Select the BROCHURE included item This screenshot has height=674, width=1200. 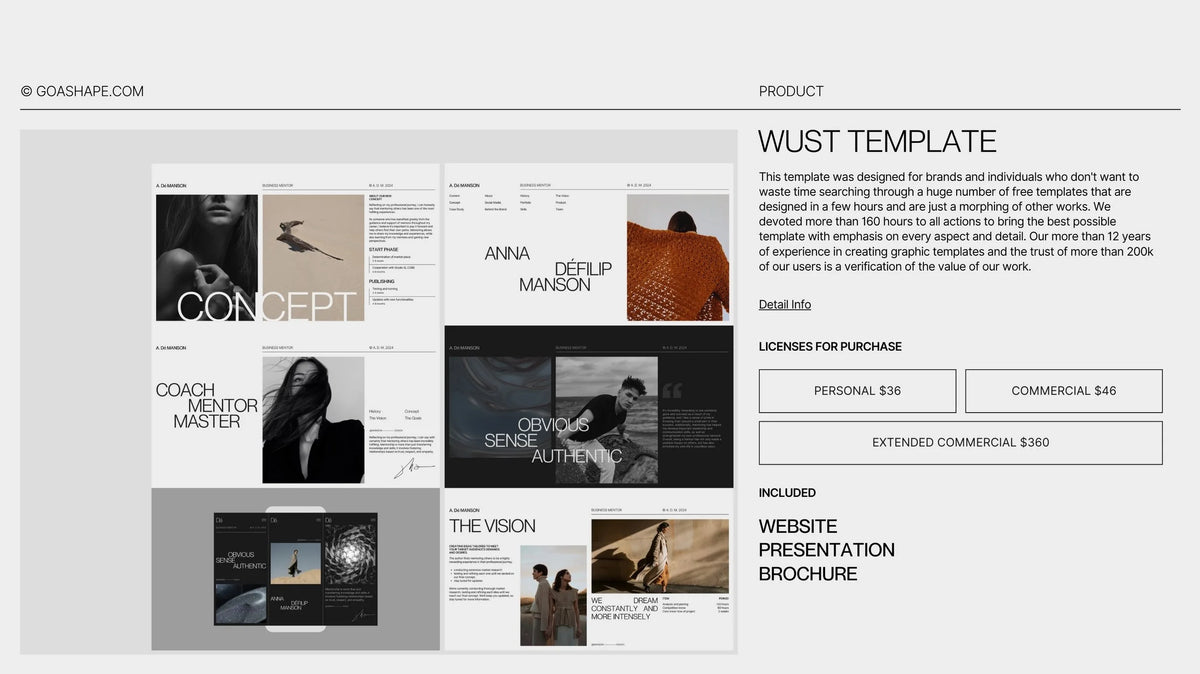[808, 574]
